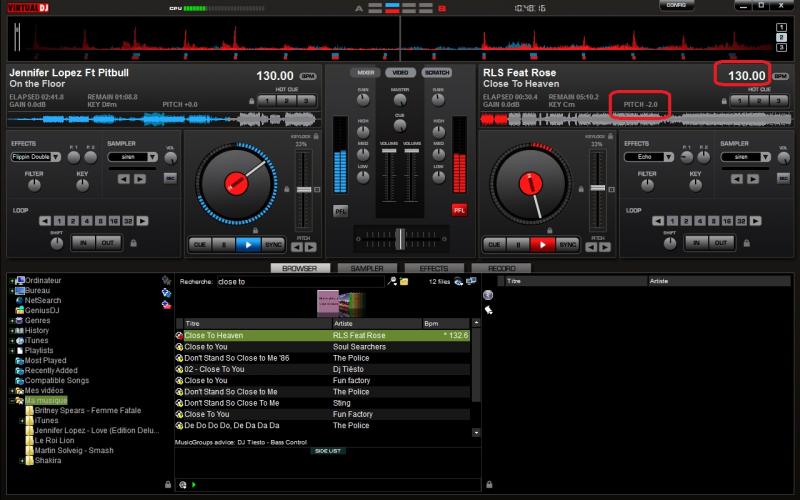Click the crossfader slider

point(399,235)
